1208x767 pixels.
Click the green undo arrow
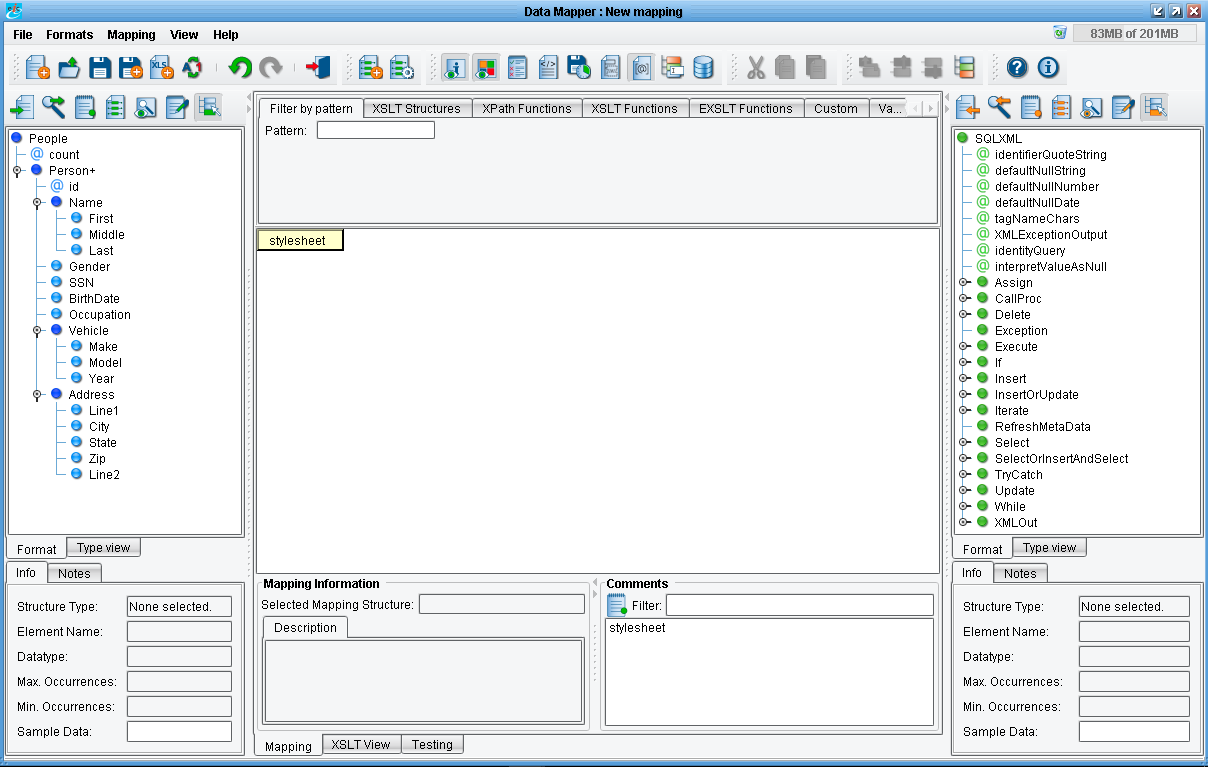coord(240,67)
